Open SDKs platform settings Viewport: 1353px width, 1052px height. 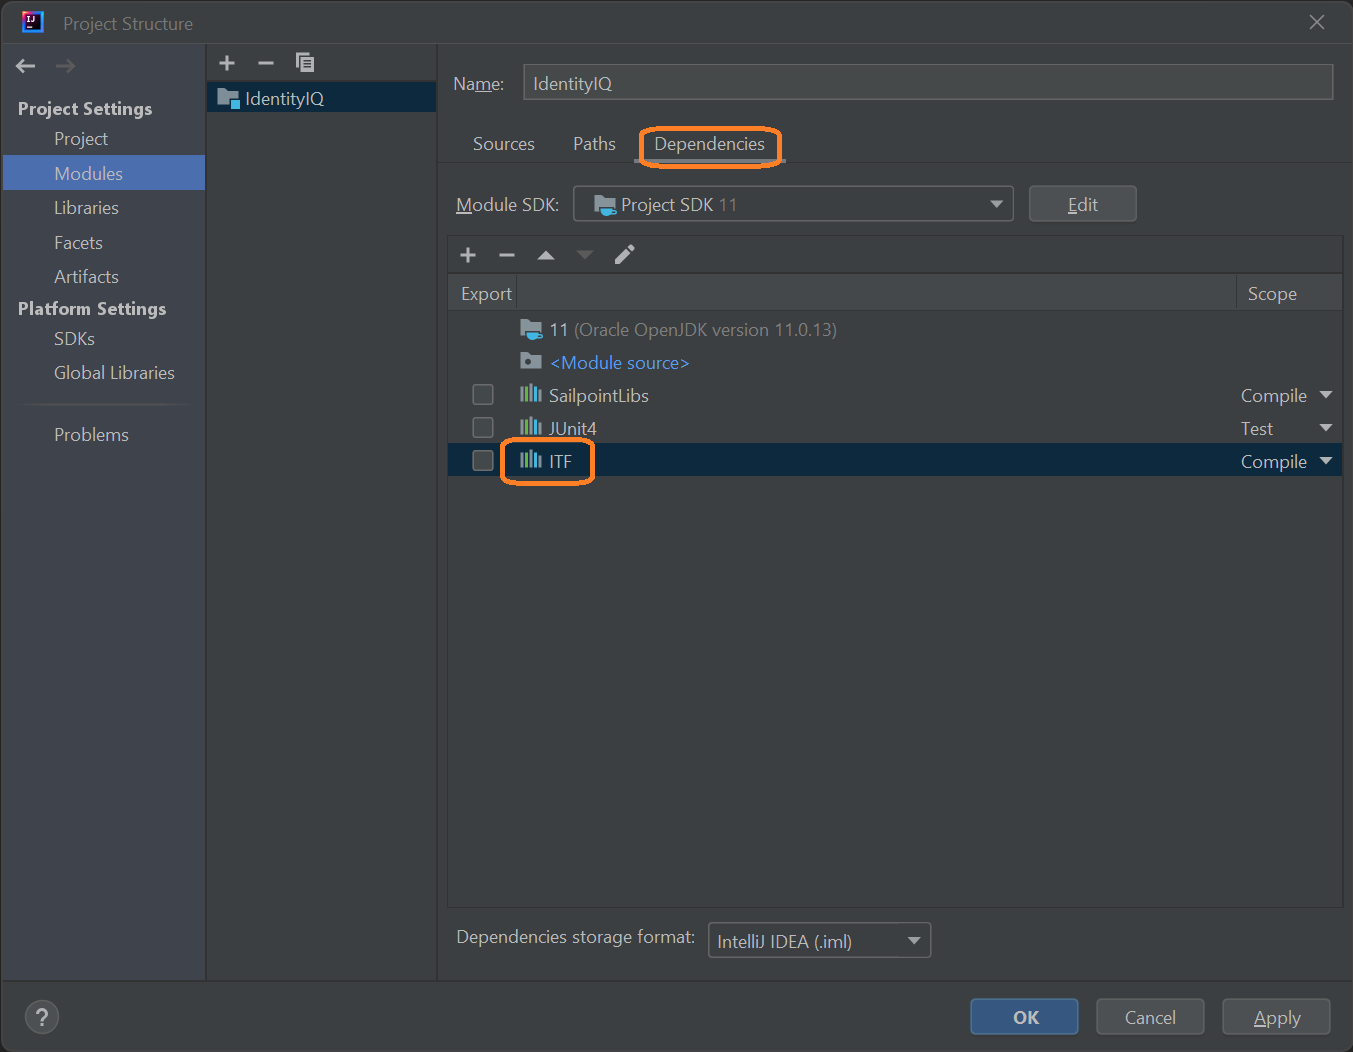coord(74,339)
